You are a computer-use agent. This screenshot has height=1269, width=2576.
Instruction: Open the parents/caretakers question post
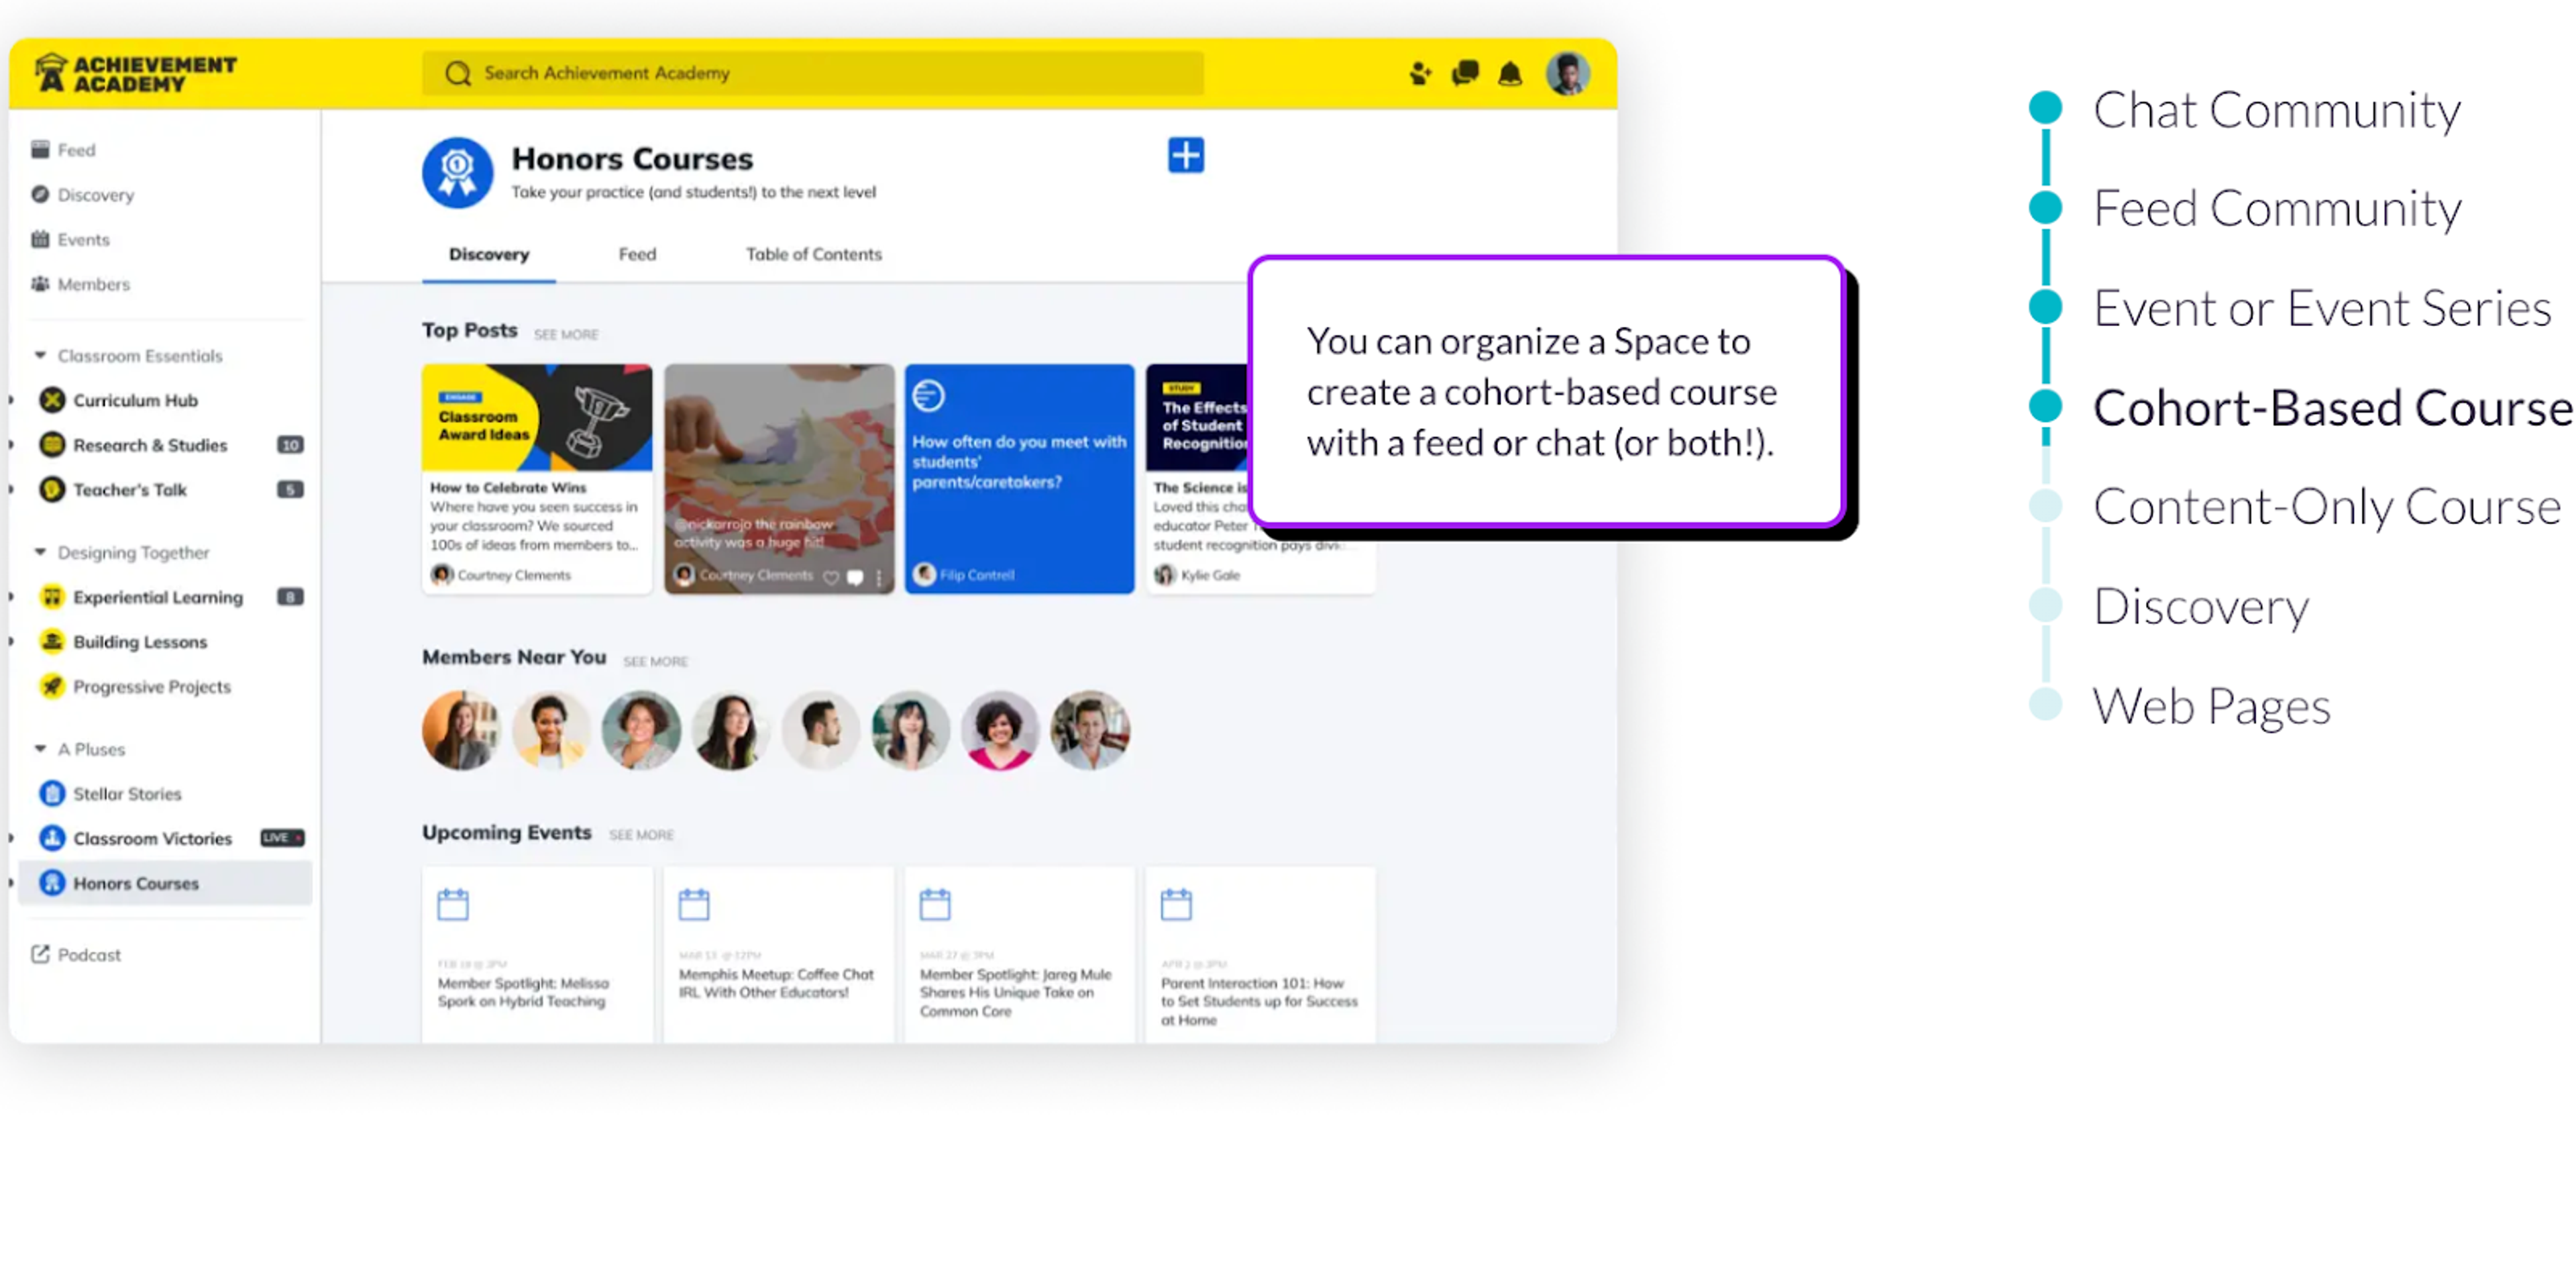(x=1020, y=479)
